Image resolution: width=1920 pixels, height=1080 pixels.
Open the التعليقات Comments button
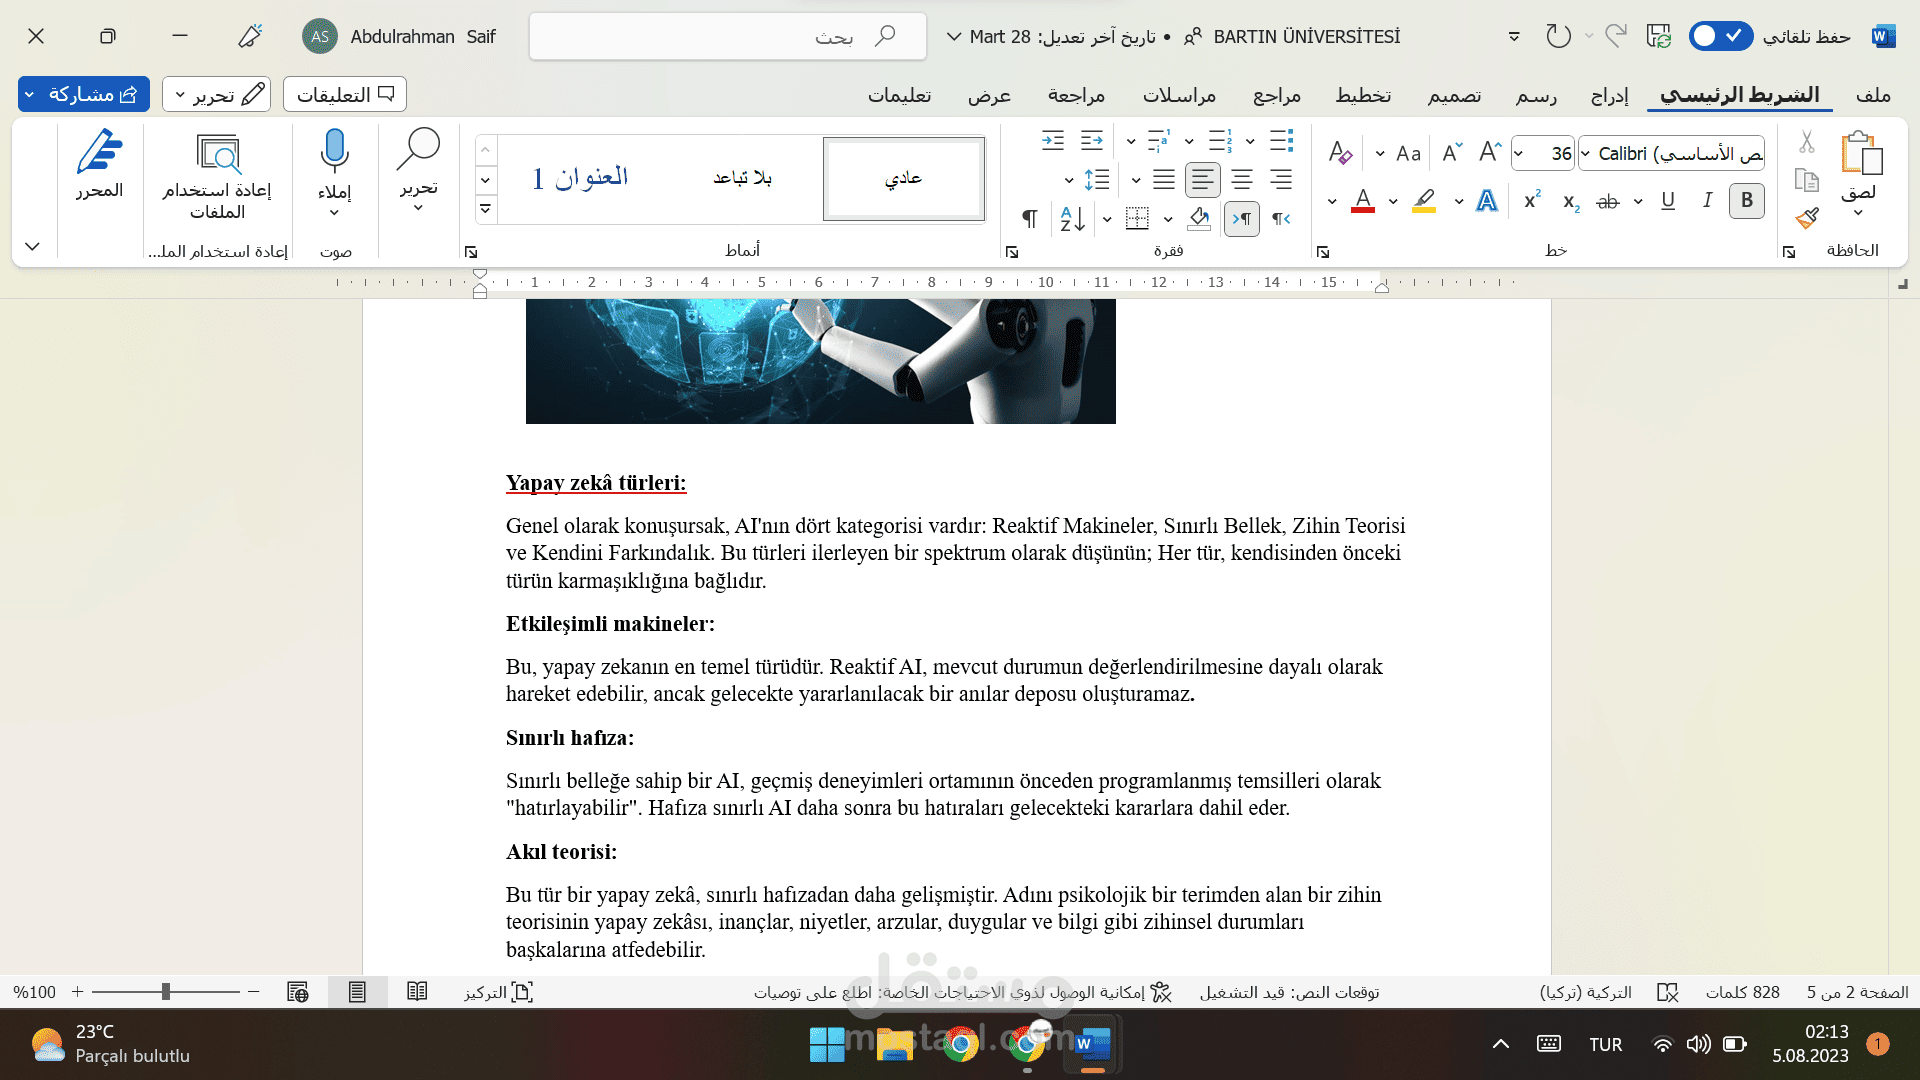point(345,94)
